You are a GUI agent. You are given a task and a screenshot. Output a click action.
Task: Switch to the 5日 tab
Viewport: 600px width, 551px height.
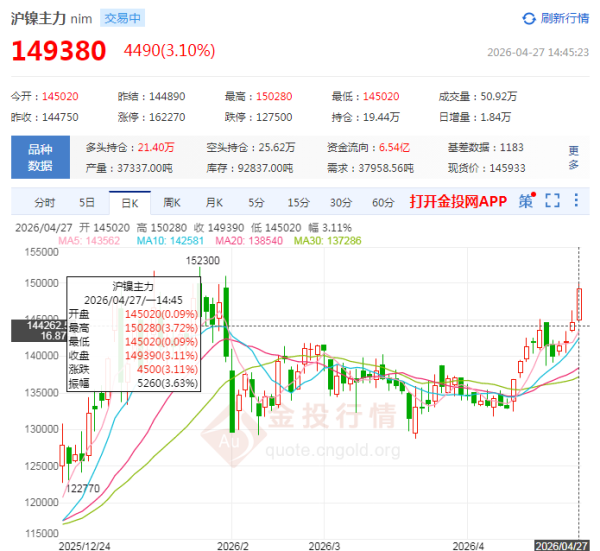(x=87, y=202)
